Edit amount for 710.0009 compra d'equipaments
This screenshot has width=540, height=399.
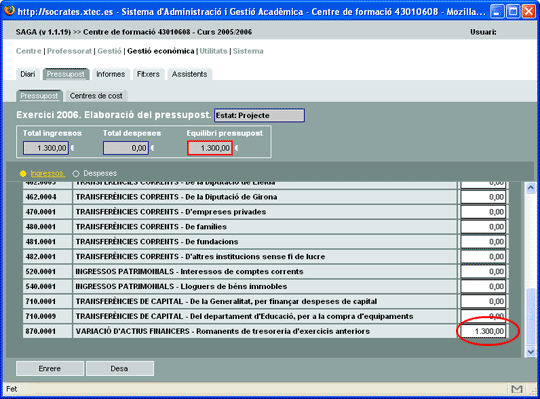[x=483, y=316]
